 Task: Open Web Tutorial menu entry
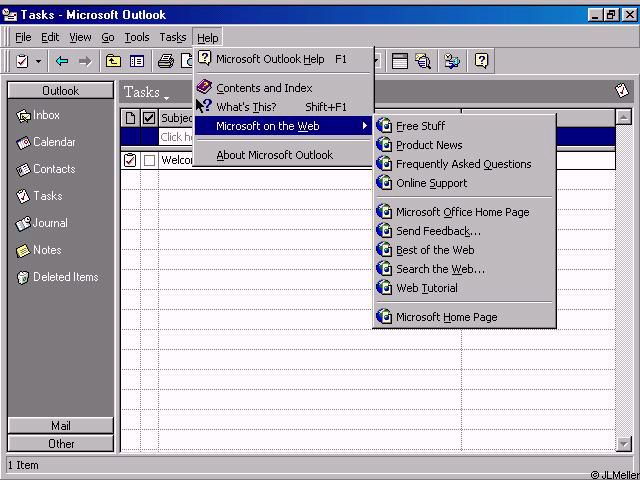click(464, 288)
